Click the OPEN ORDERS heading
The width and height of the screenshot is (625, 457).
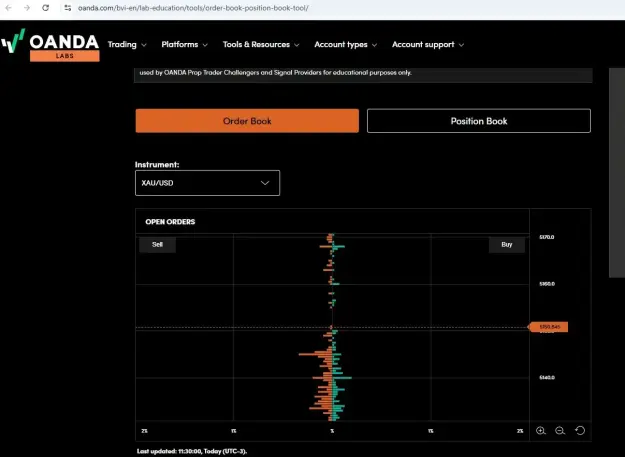(x=170, y=222)
